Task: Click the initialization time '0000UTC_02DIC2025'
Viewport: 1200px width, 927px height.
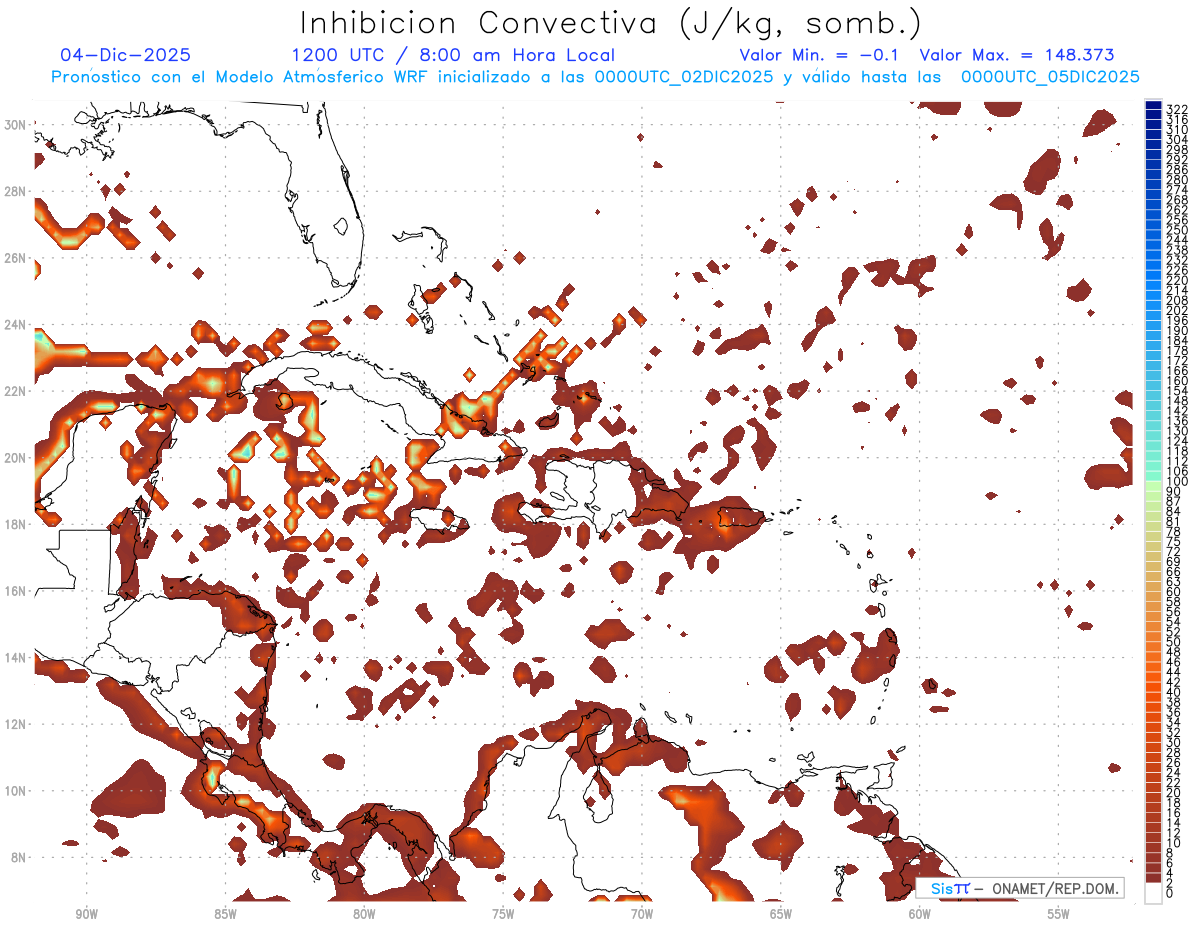Action: tap(684, 77)
